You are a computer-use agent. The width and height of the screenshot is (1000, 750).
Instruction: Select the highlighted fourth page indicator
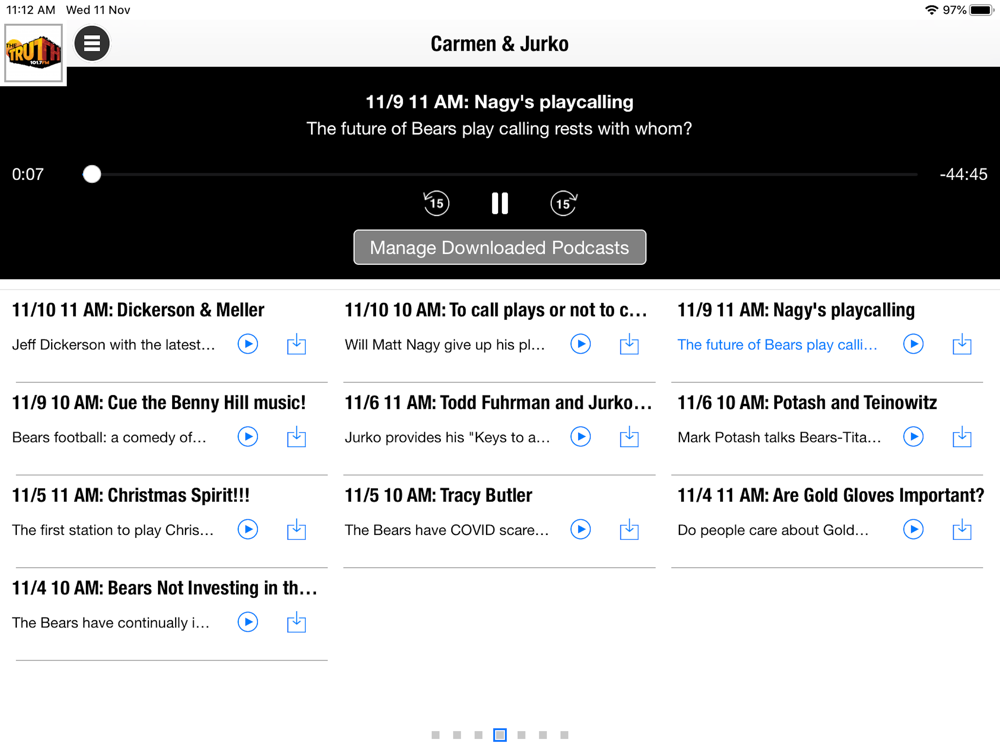[x=500, y=735]
